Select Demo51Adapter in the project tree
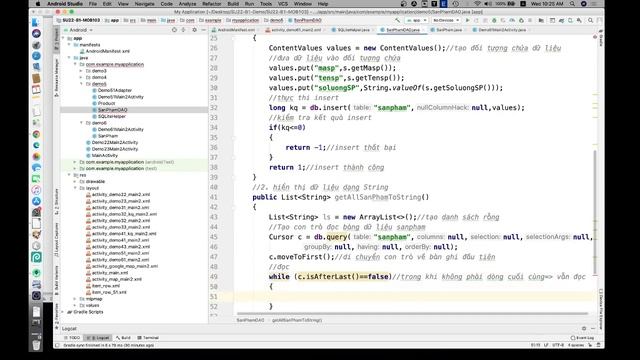The image size is (640, 360). pos(115,90)
